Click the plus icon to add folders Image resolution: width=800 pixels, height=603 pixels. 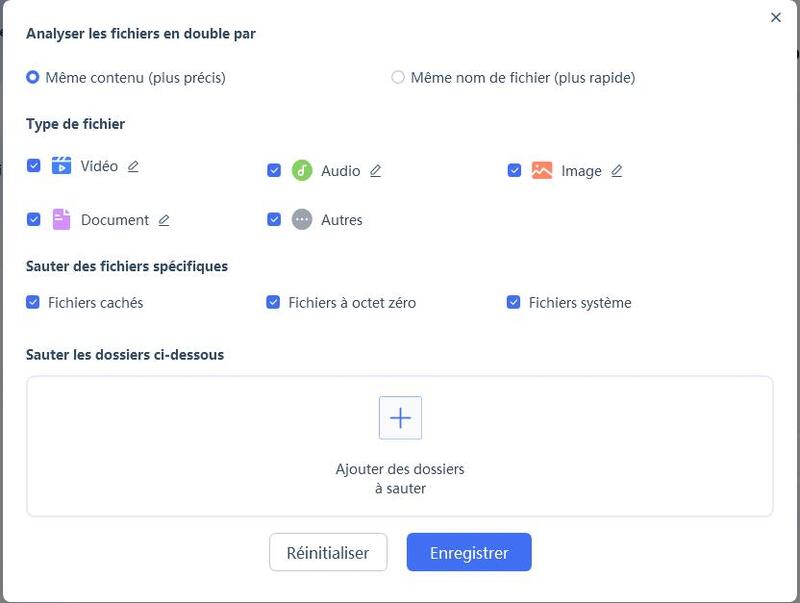[x=400, y=418]
